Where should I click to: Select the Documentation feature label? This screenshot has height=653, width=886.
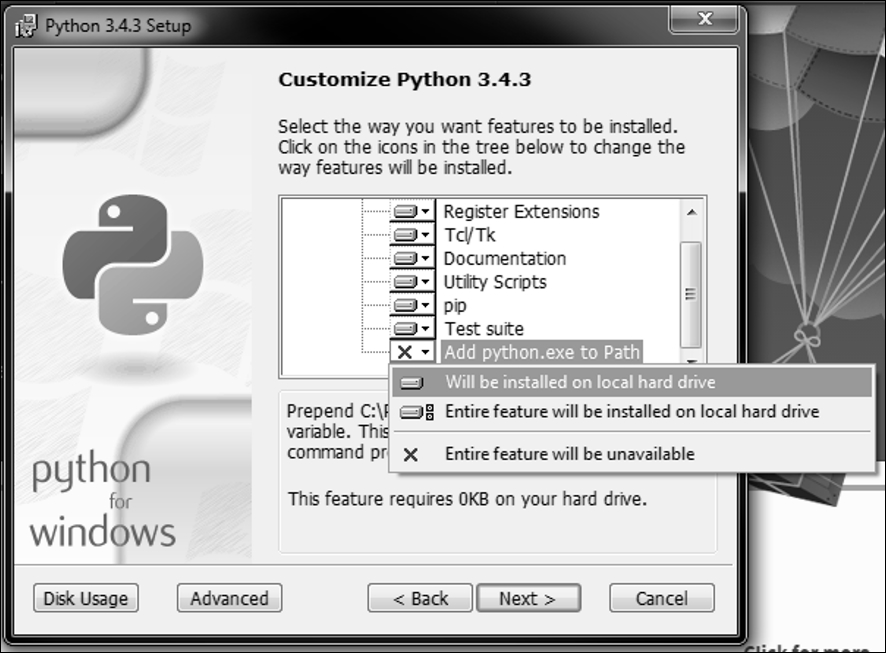pos(504,259)
